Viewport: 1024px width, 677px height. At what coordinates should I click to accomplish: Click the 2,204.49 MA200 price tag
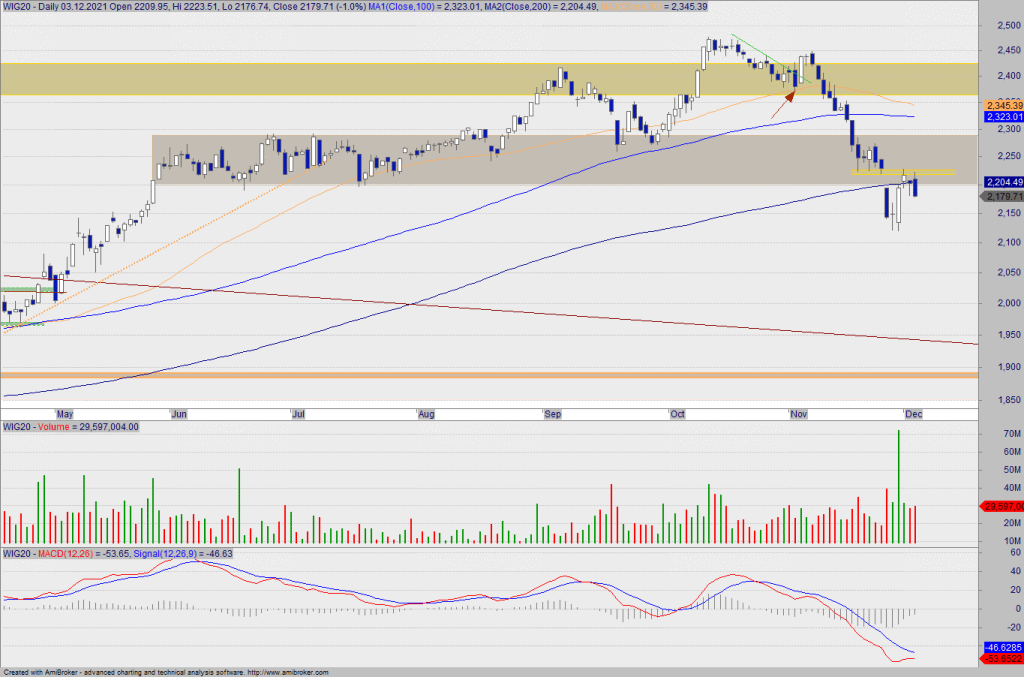tap(1003, 182)
